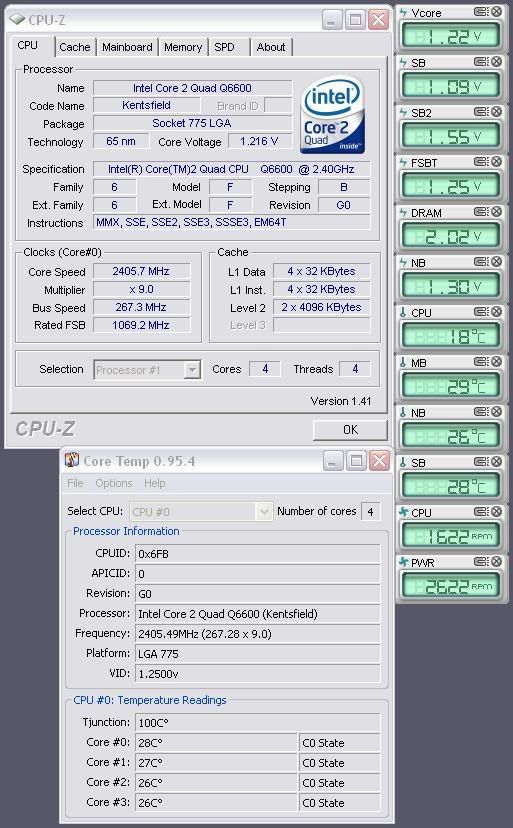Switch to the Cache tab in CPU-Z

click(x=74, y=47)
